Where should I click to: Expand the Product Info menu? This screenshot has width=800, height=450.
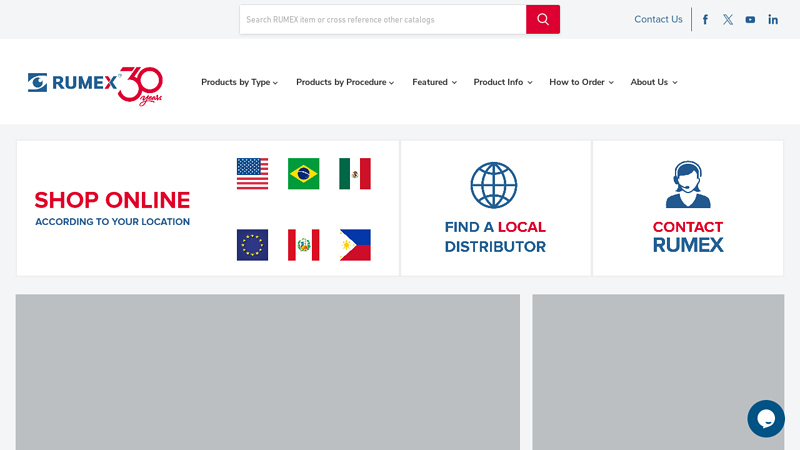(x=503, y=82)
